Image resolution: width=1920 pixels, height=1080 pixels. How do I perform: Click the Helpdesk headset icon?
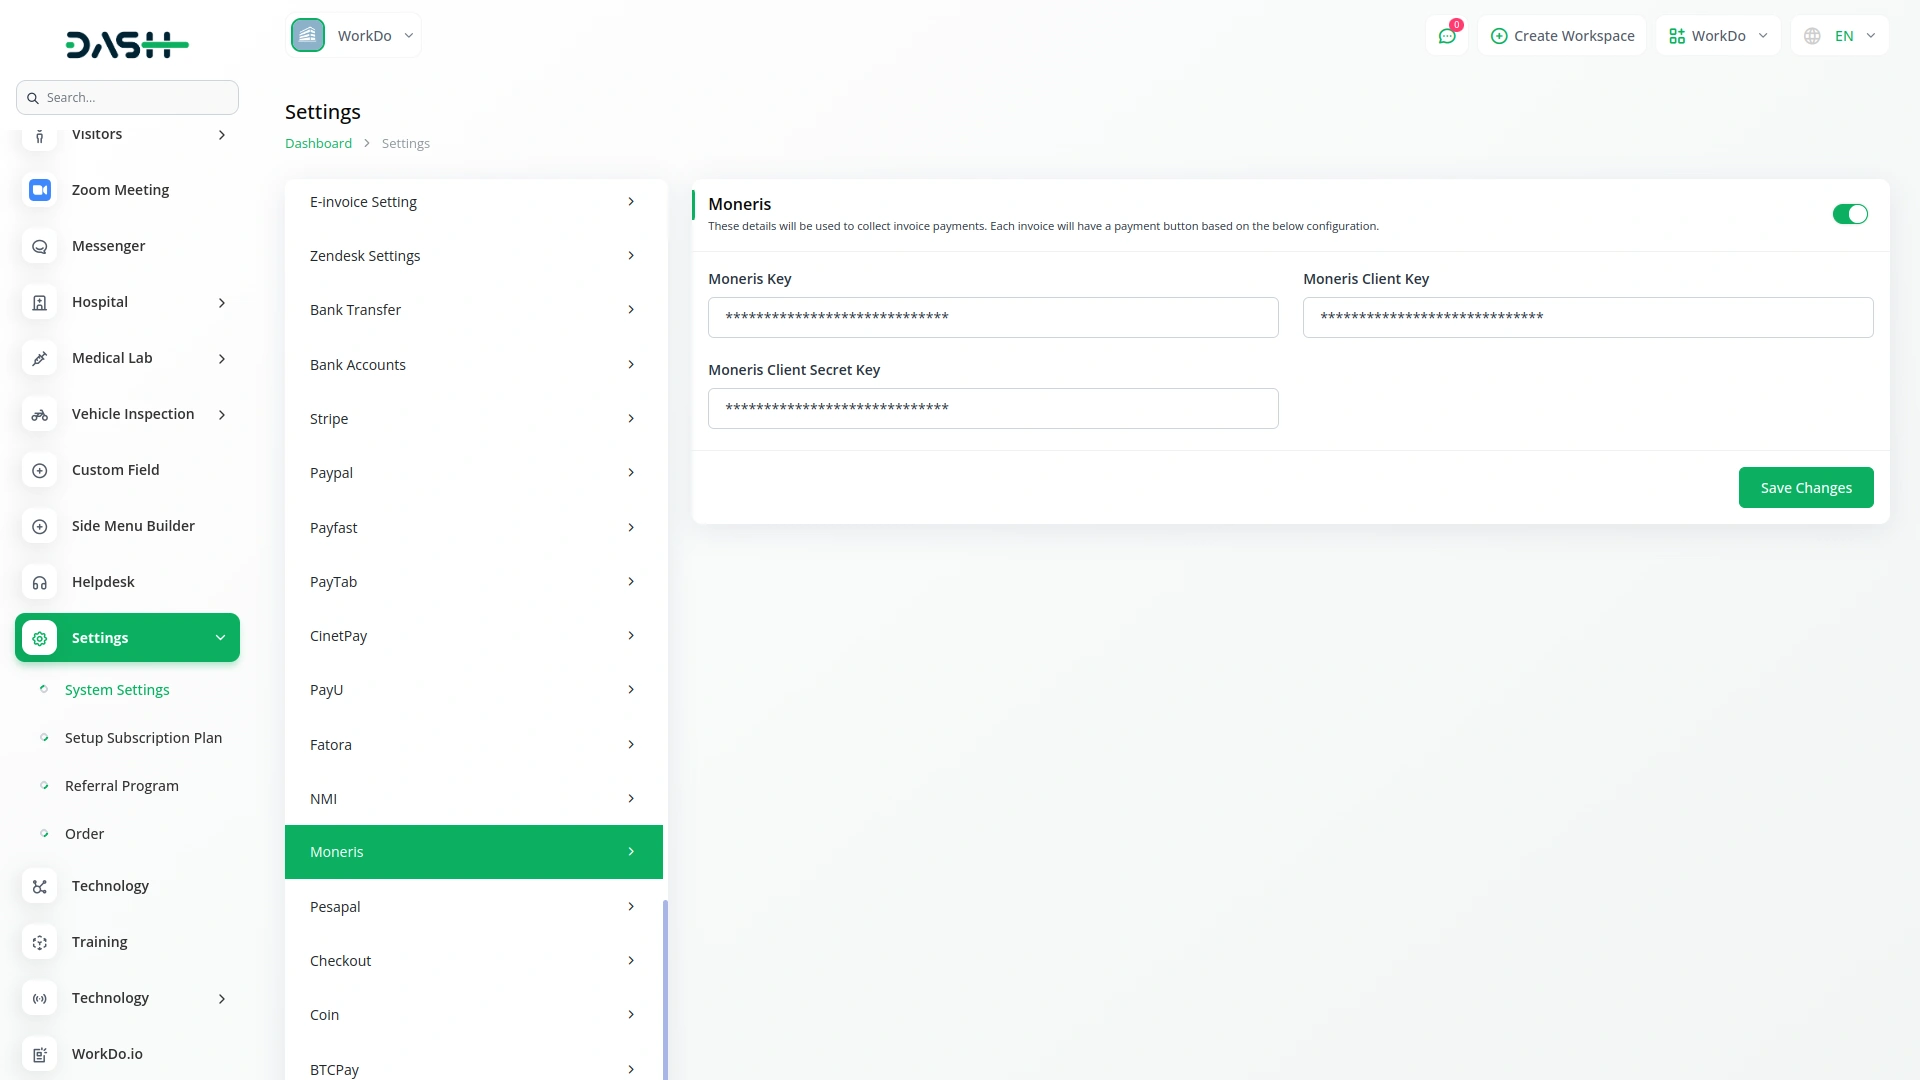point(40,582)
